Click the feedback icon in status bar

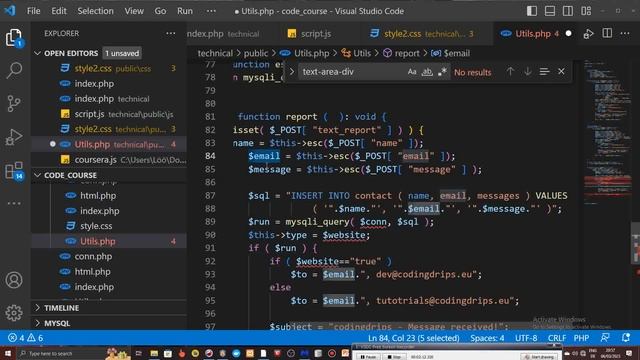point(605,338)
